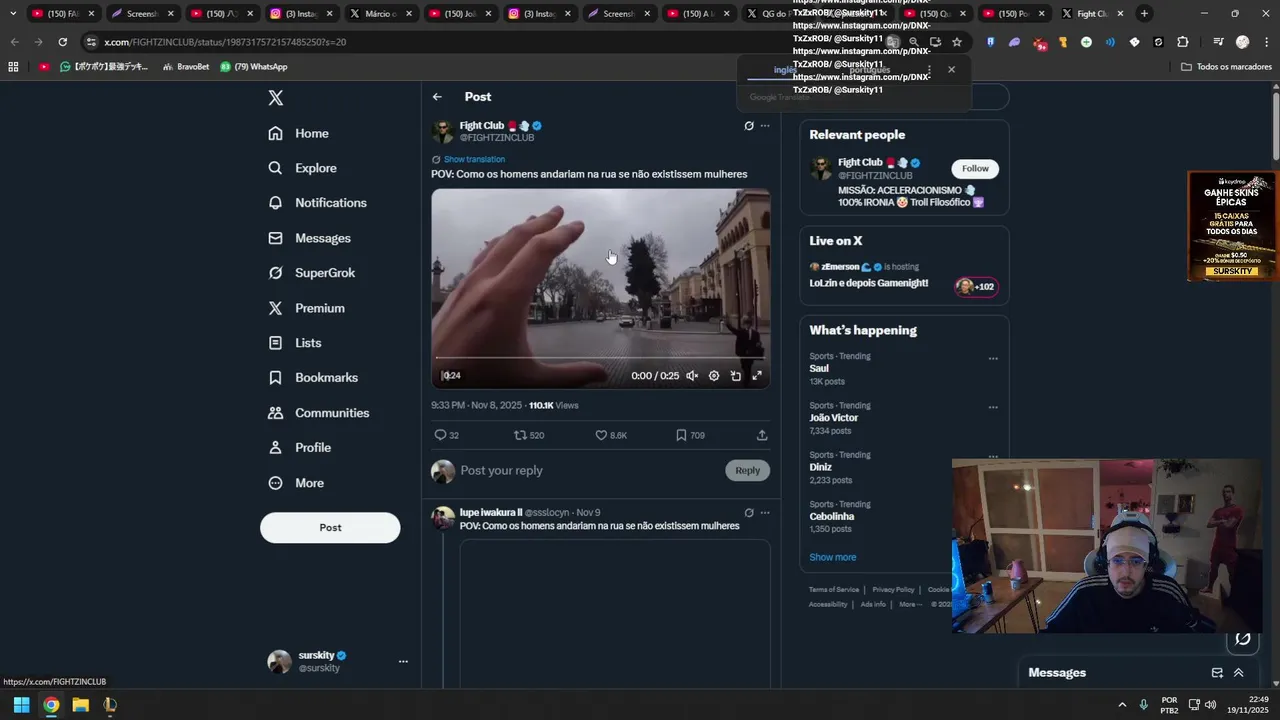
Task: Expand video to fullscreen
Action: (x=757, y=376)
